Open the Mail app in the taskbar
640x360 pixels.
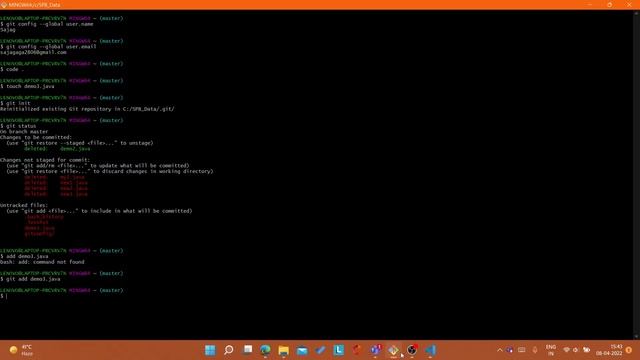coord(302,350)
